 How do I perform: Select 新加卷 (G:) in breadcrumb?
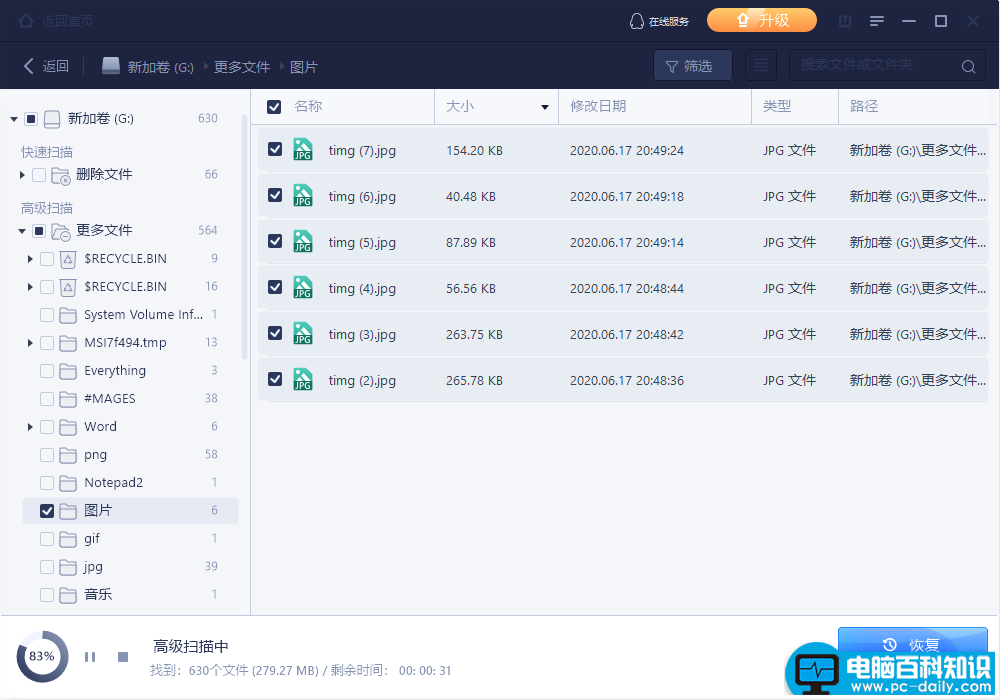pos(147,66)
